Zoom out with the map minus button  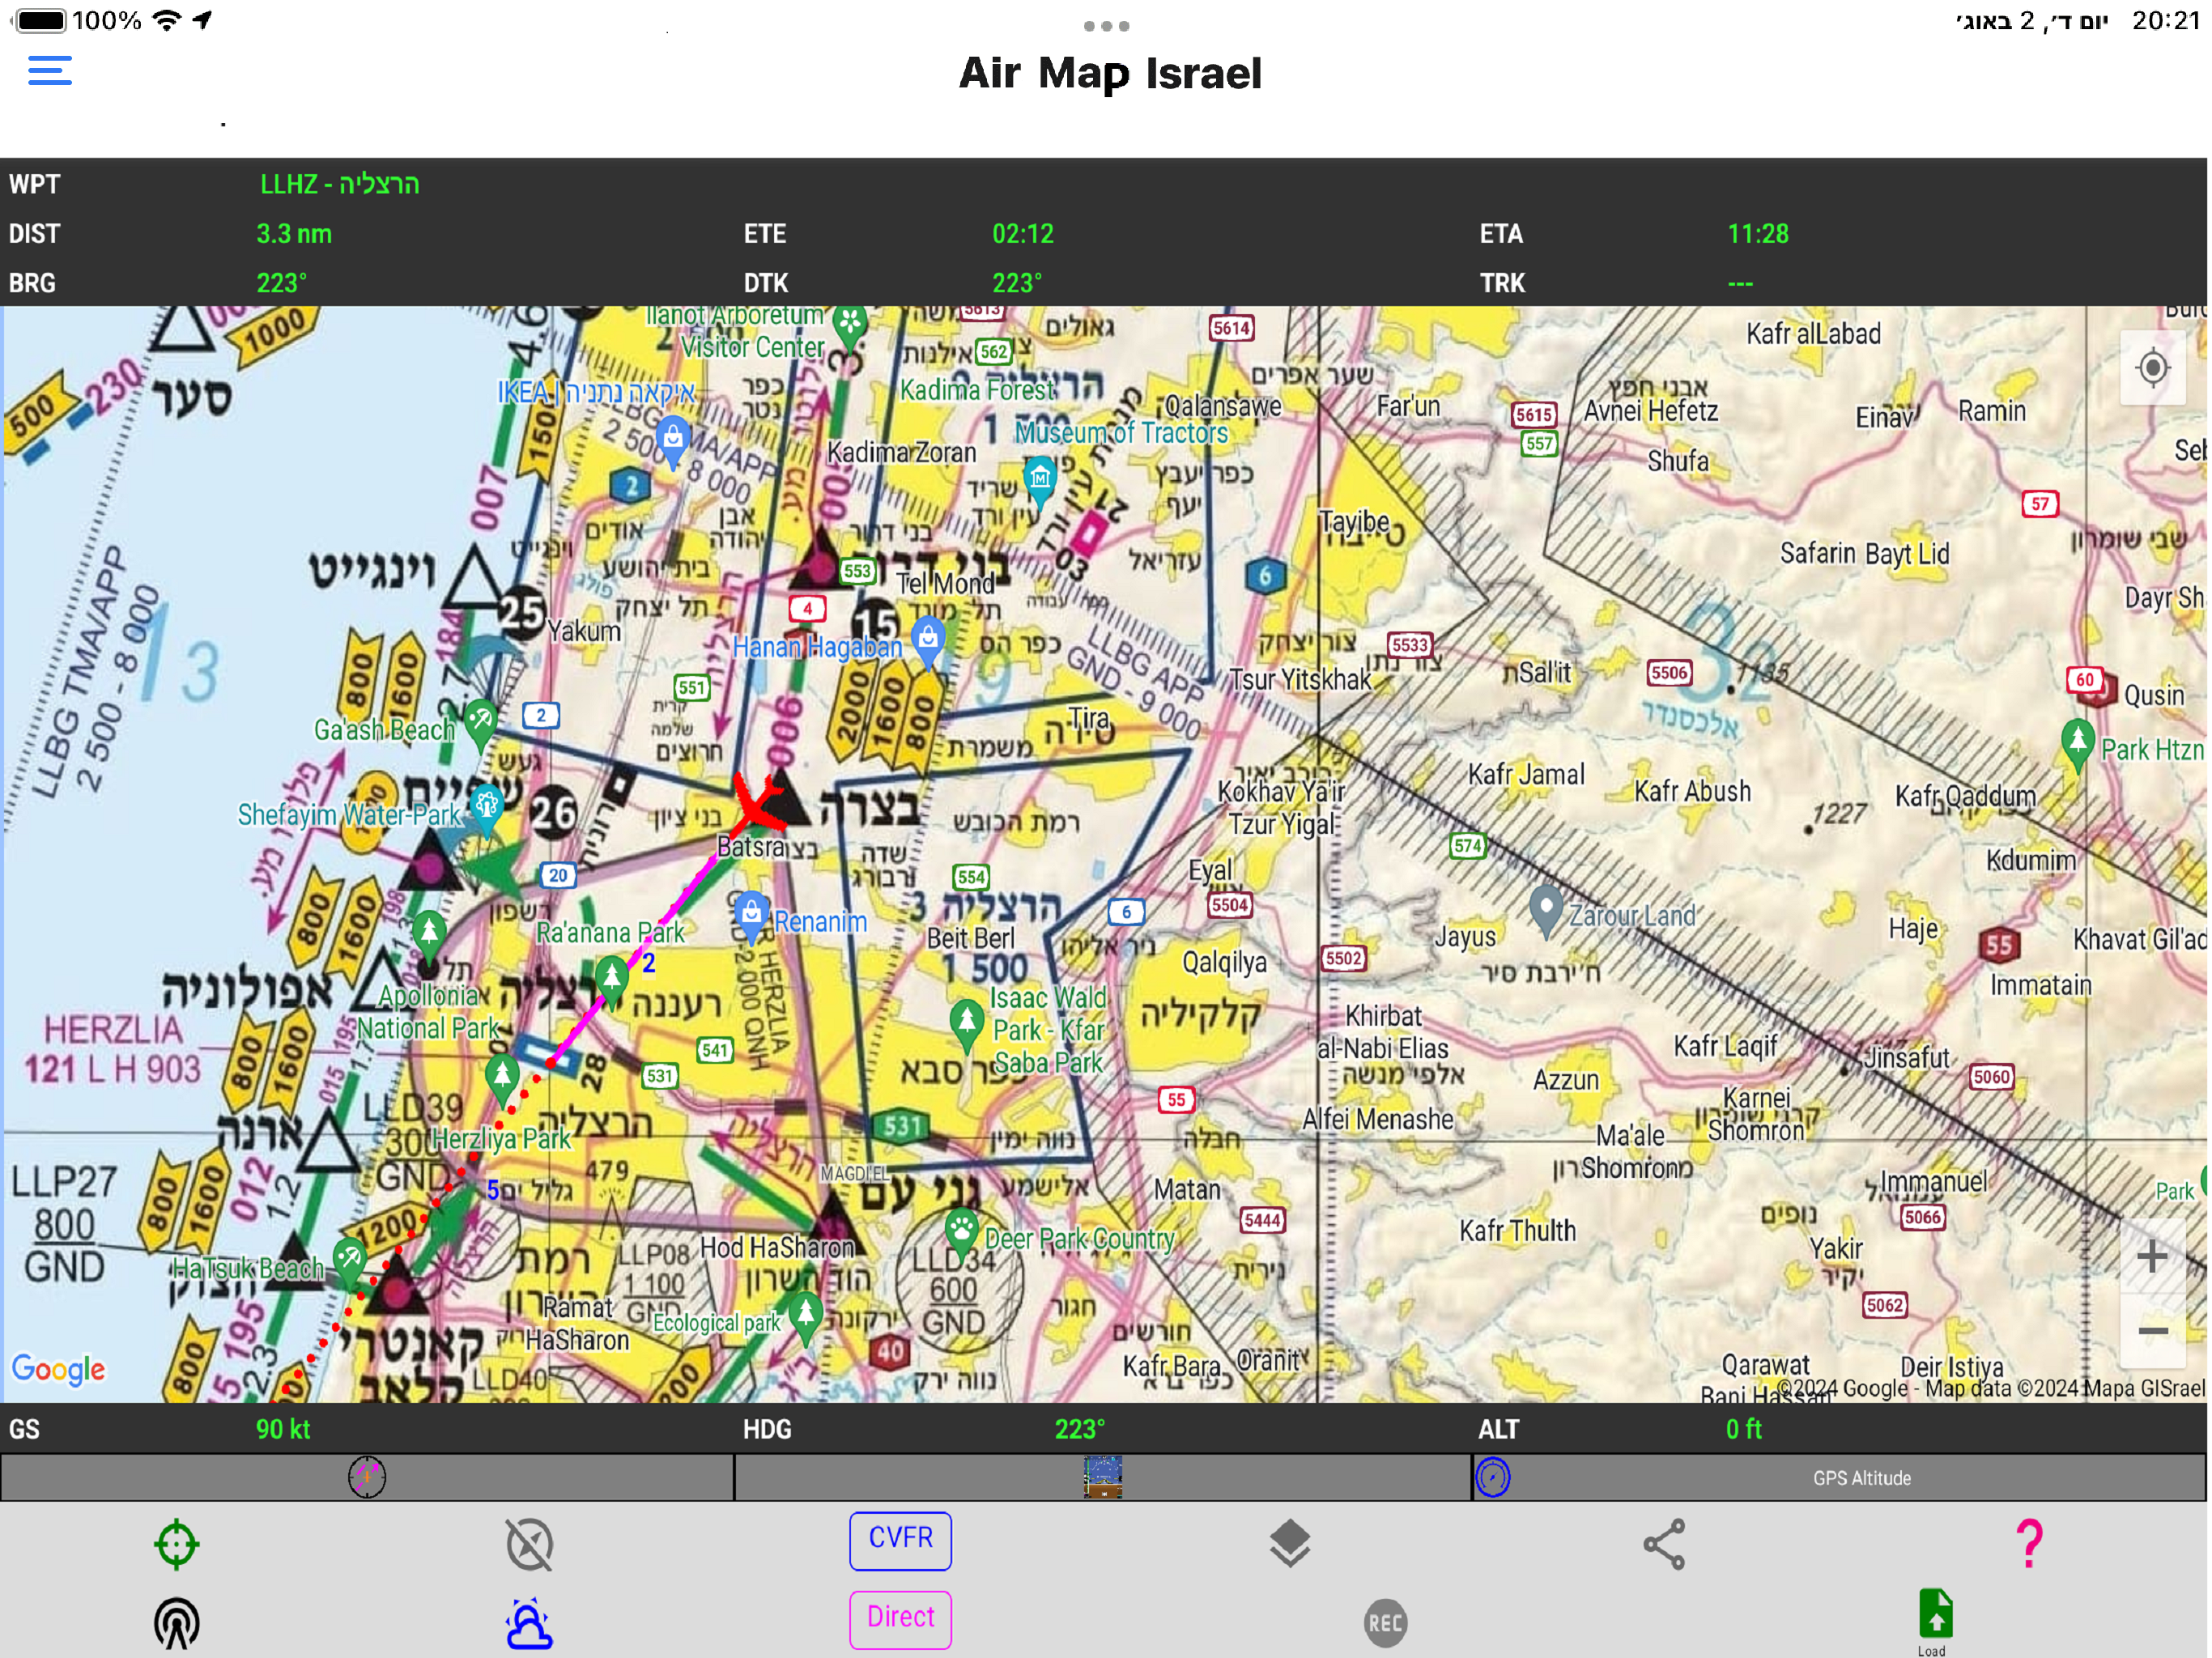point(2152,1331)
